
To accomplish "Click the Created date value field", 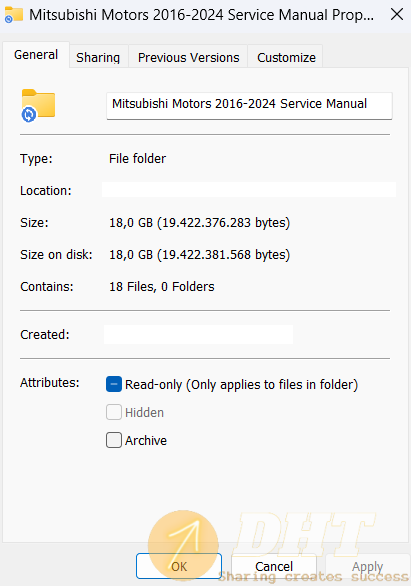I will (198, 334).
